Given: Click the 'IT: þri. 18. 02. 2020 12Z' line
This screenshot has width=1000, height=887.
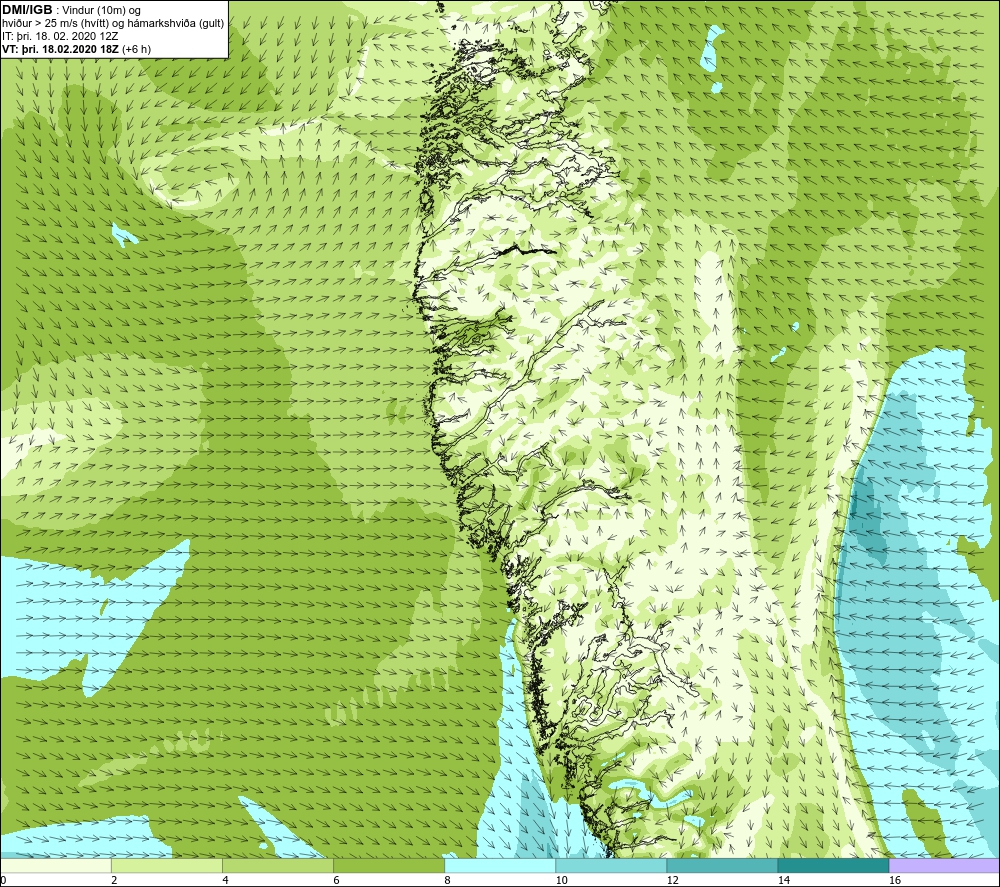Looking at the screenshot, I should pyautogui.click(x=60, y=36).
